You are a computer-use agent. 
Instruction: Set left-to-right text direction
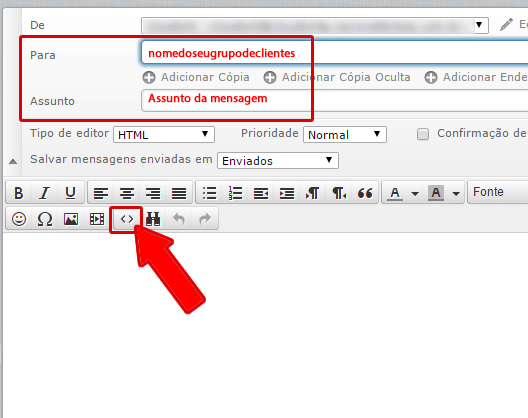point(312,193)
